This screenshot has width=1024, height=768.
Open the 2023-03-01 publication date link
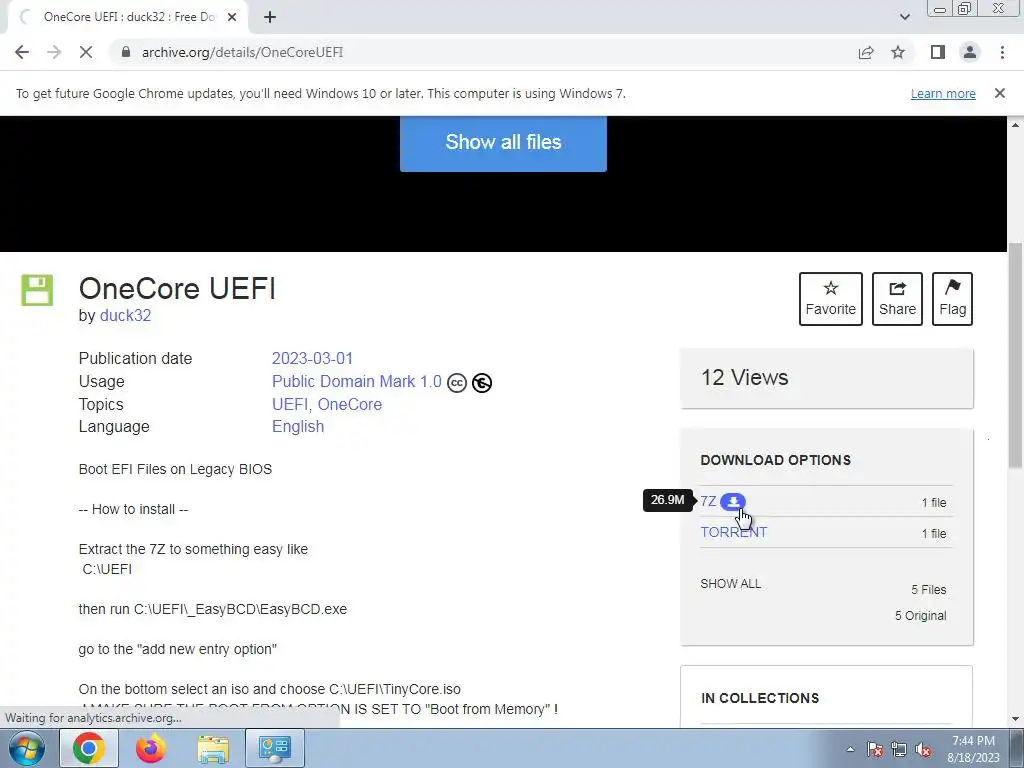coord(312,359)
